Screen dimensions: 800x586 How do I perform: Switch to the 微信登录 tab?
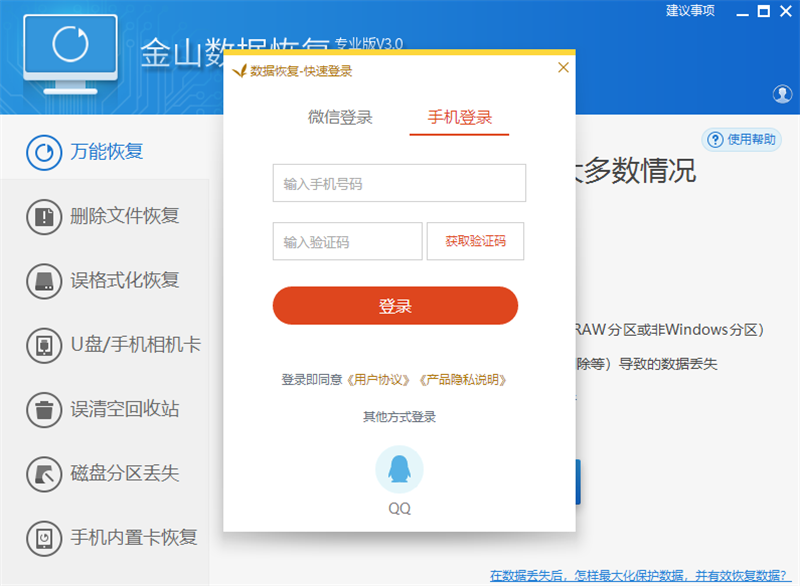pos(340,117)
